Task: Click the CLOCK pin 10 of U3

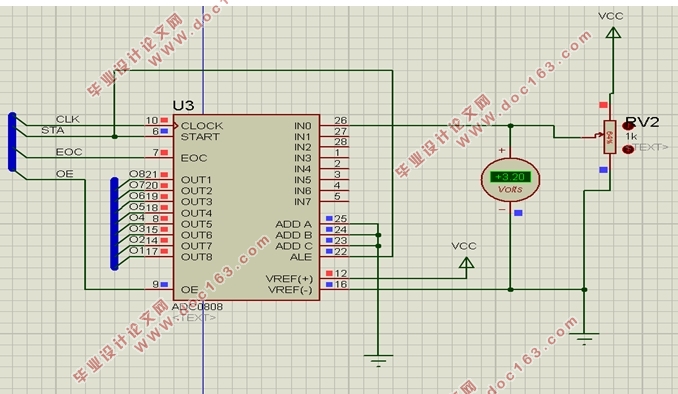Action: pos(159,125)
